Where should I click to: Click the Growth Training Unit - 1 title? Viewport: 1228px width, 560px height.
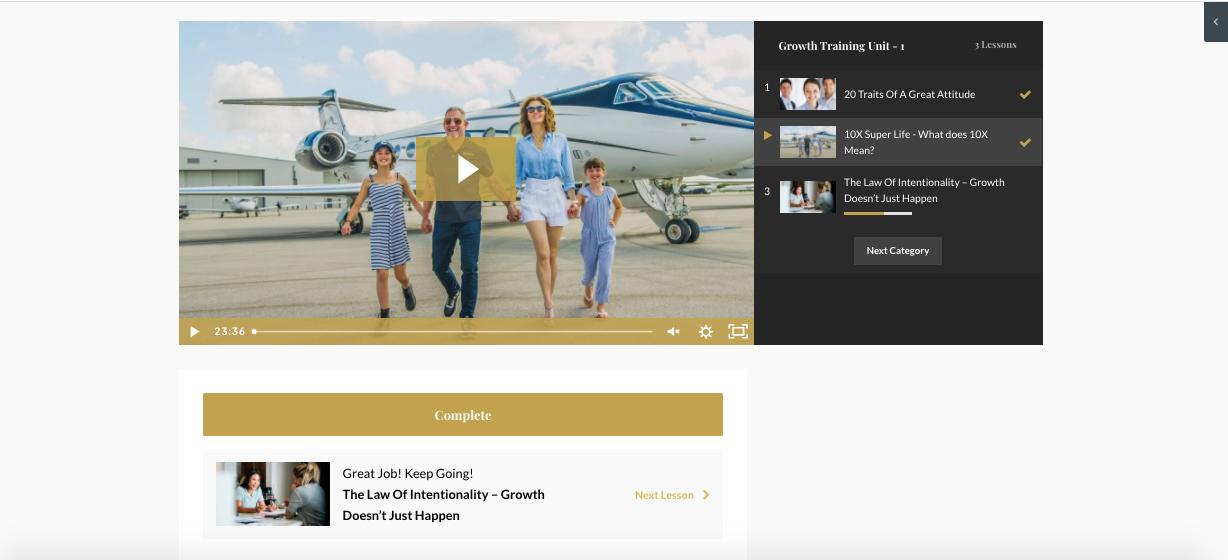click(842, 46)
